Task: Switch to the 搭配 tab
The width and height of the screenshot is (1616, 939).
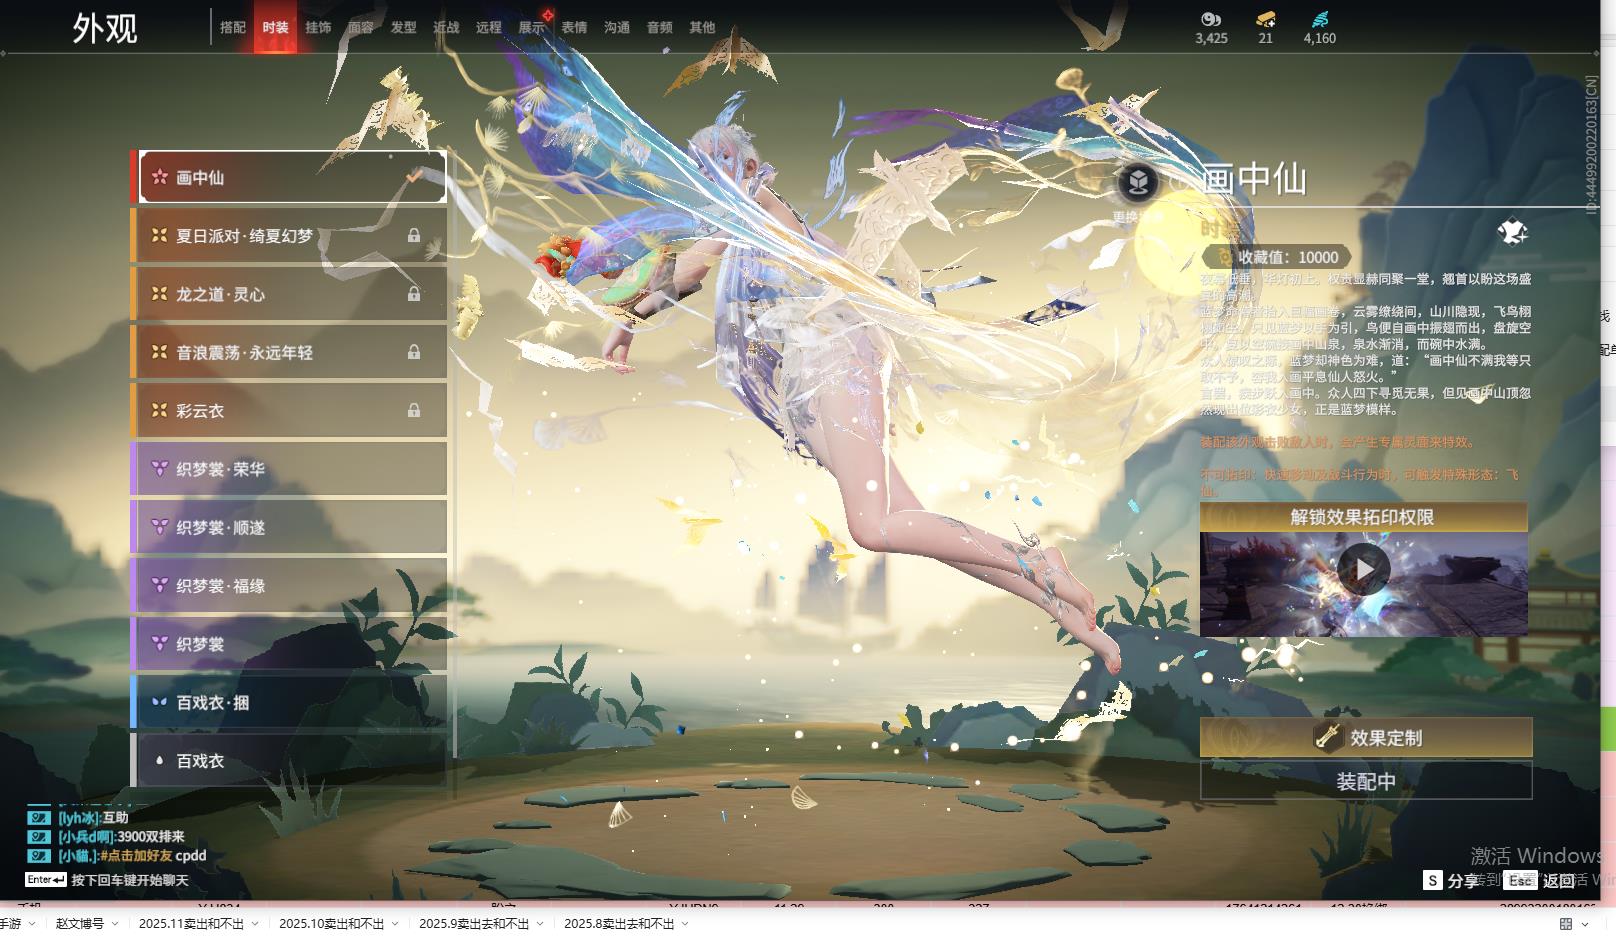Action: coord(233,27)
